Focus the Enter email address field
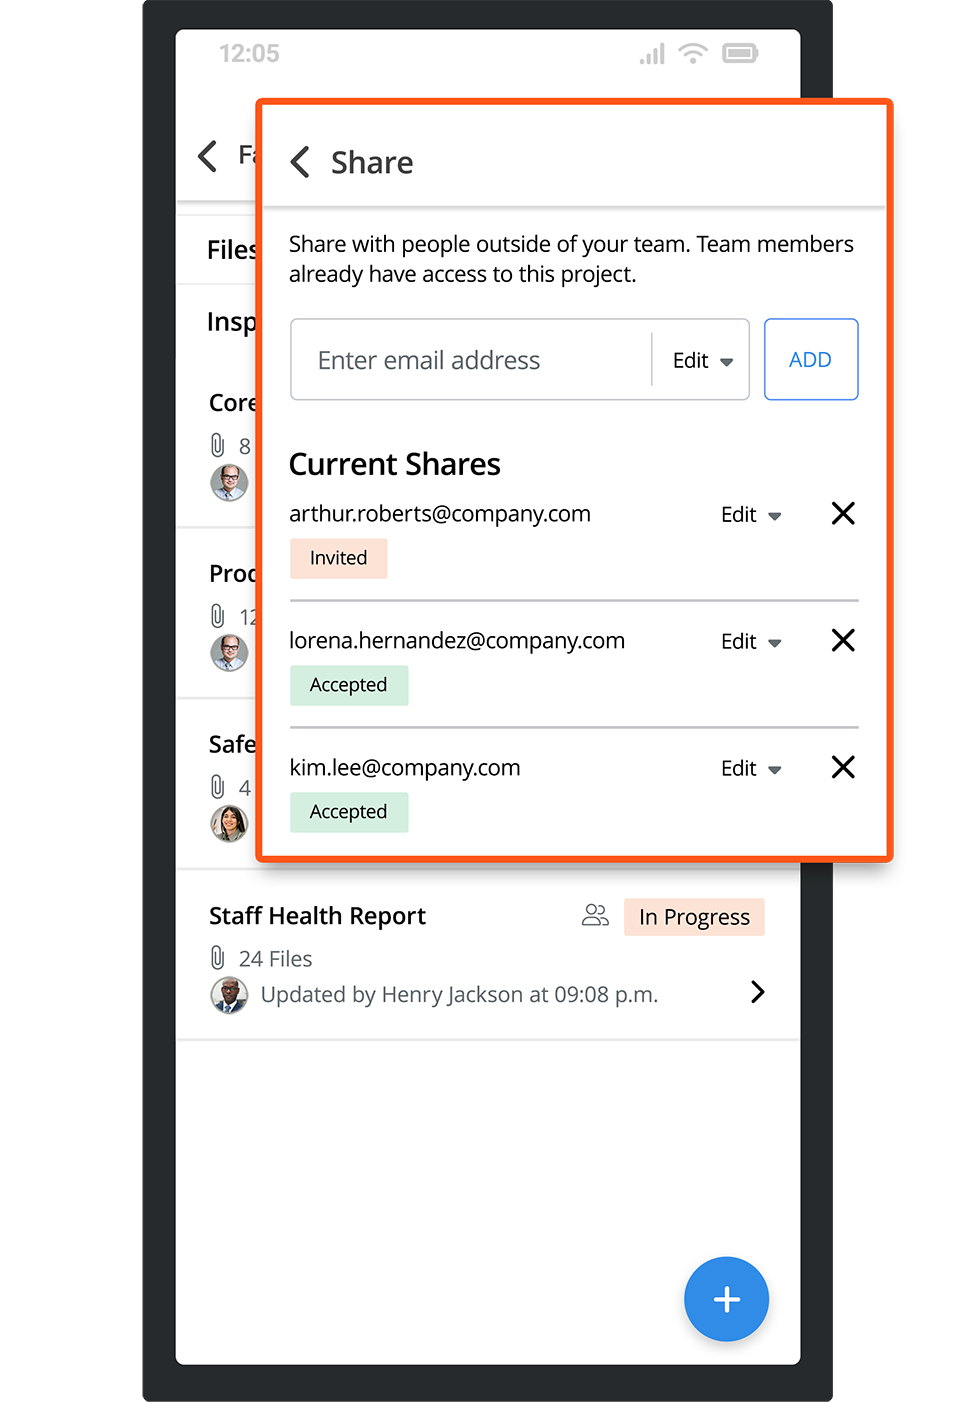The image size is (976, 1402). click(x=470, y=360)
